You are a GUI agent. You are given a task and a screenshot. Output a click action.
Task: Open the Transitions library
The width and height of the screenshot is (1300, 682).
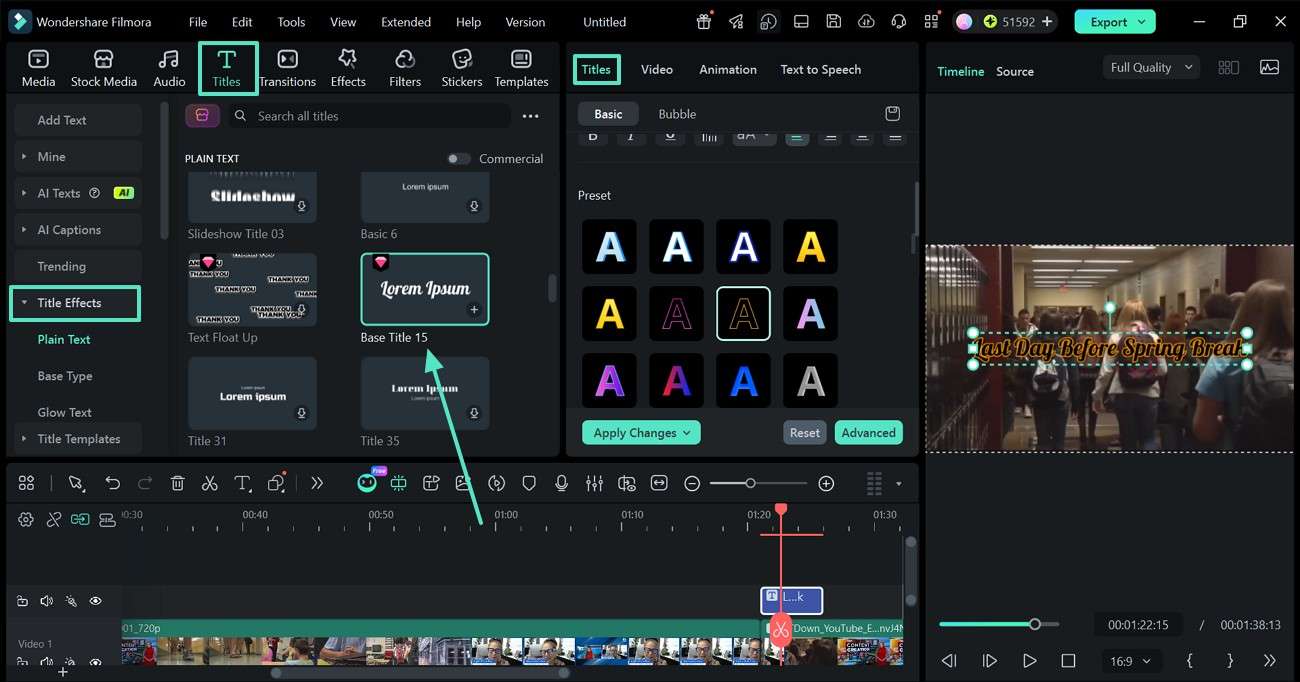(x=287, y=68)
